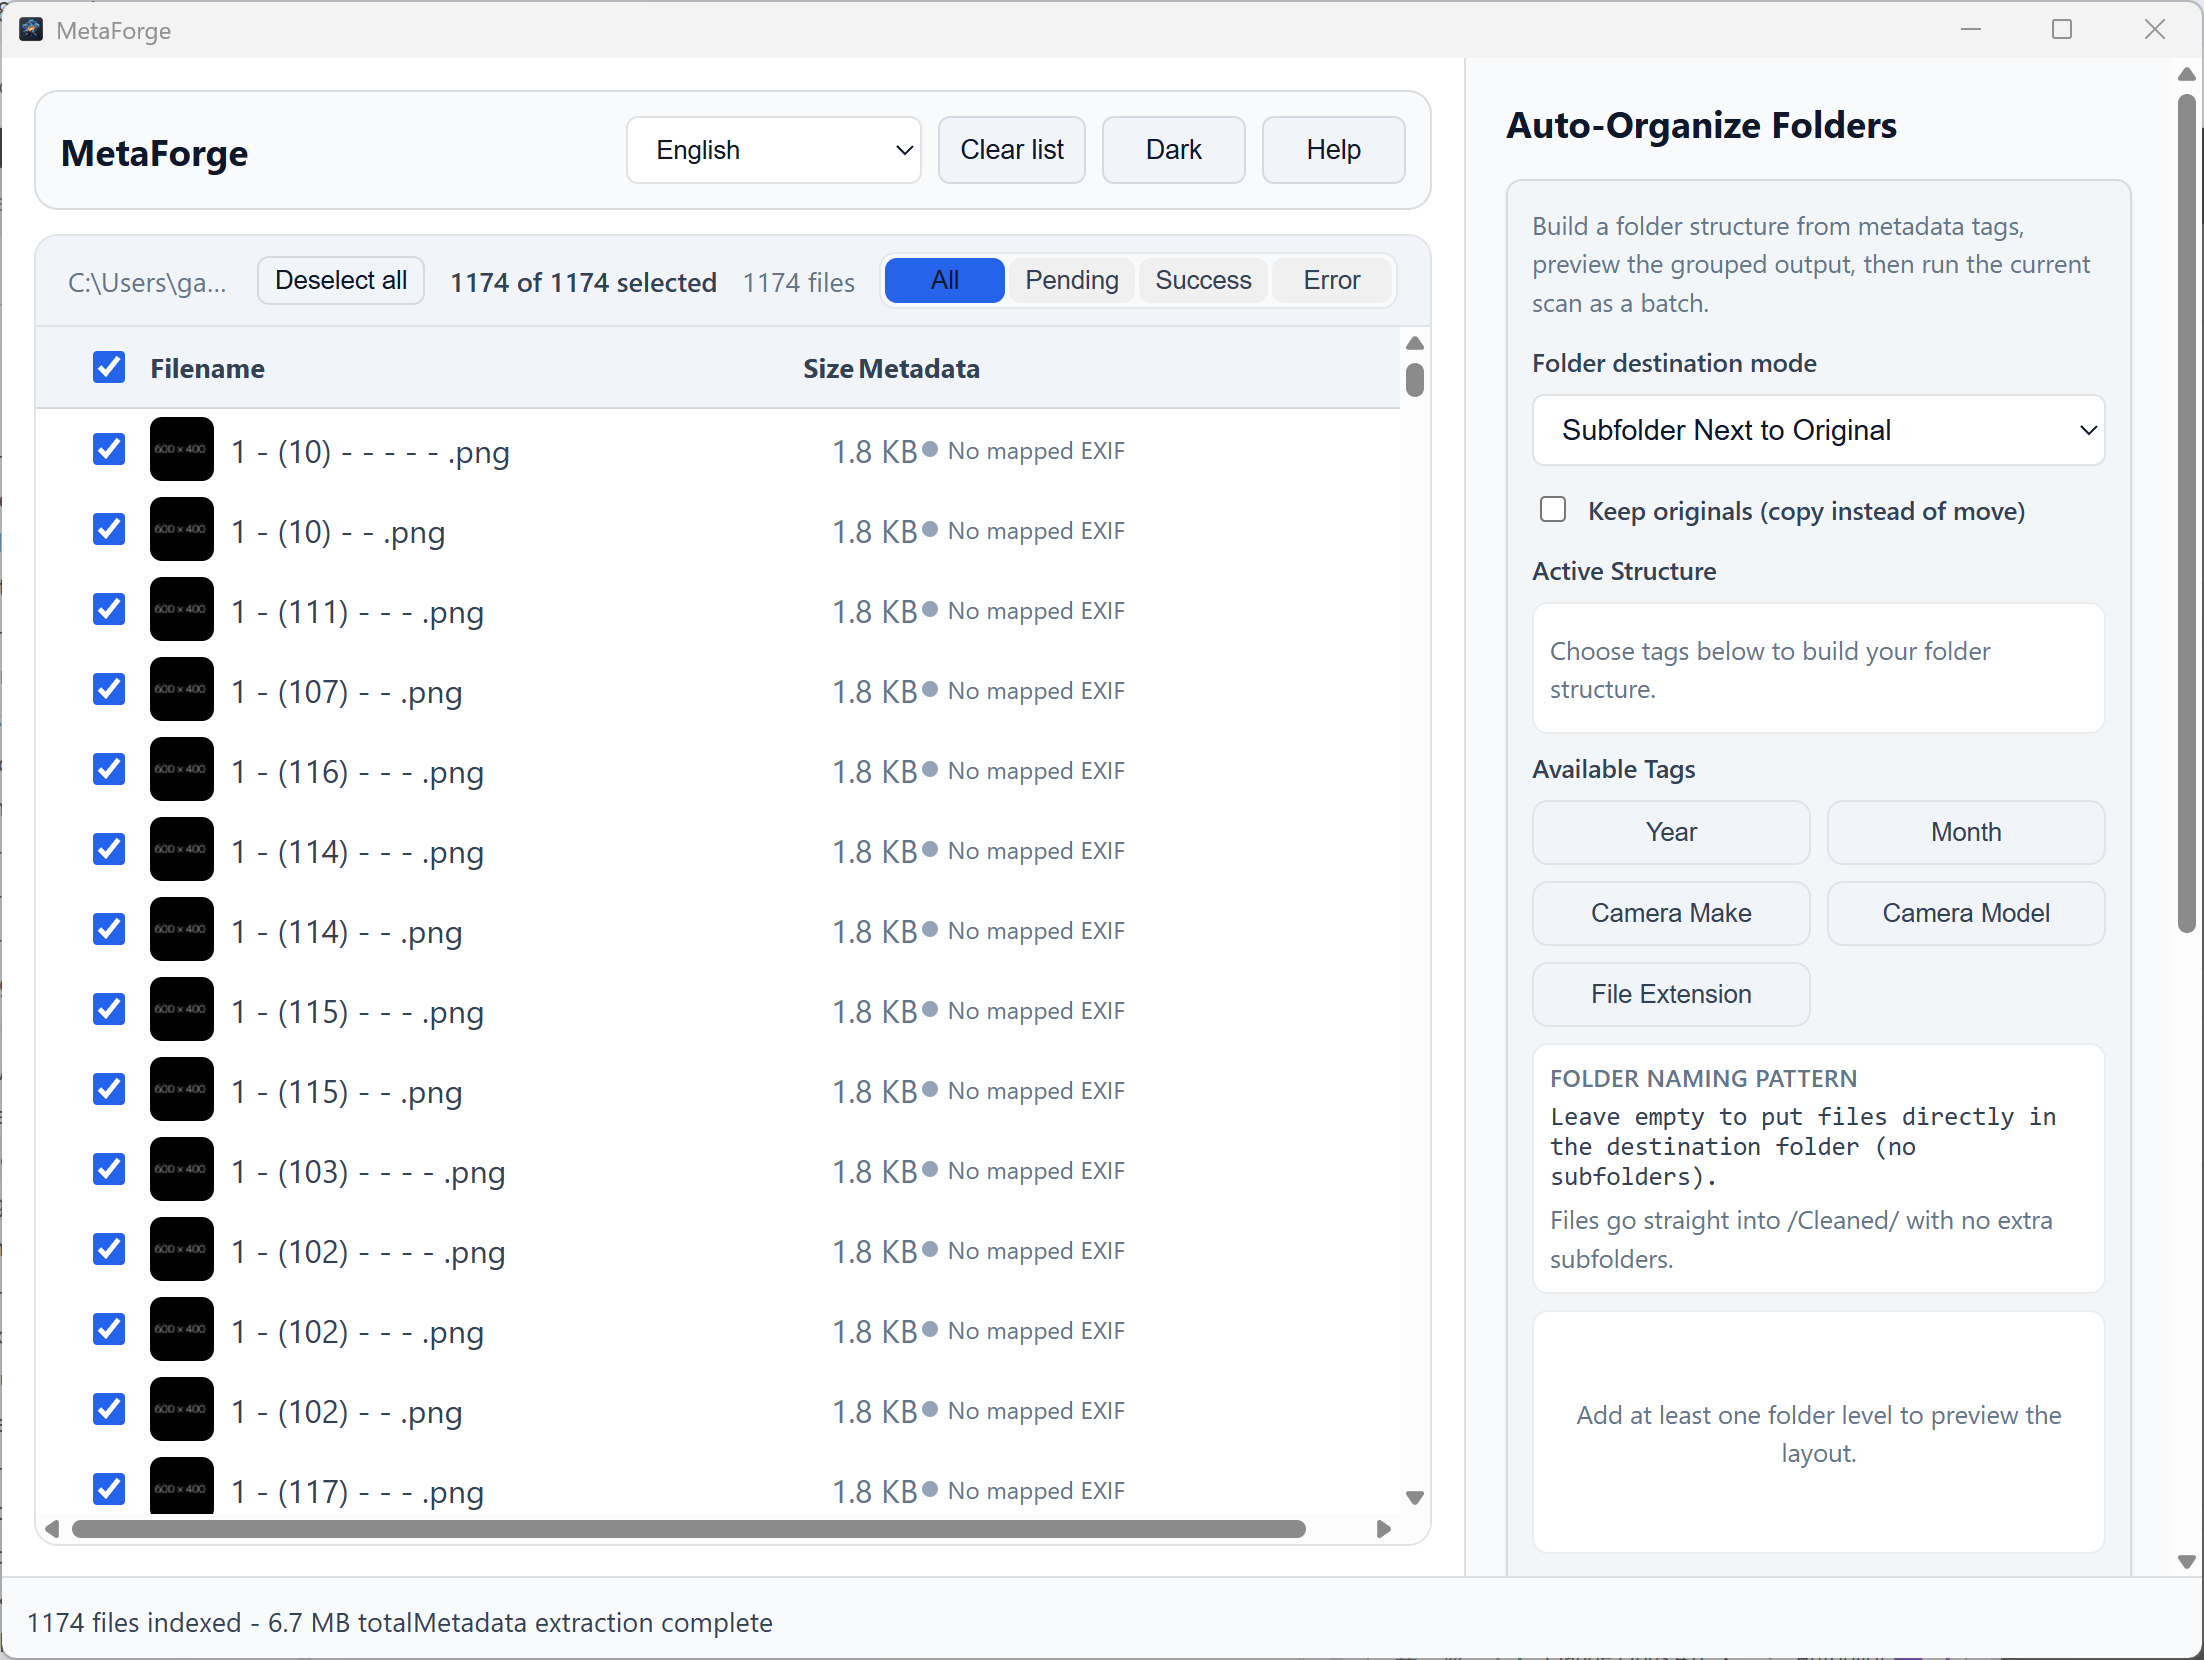Click the Metadata column header

pos(919,369)
